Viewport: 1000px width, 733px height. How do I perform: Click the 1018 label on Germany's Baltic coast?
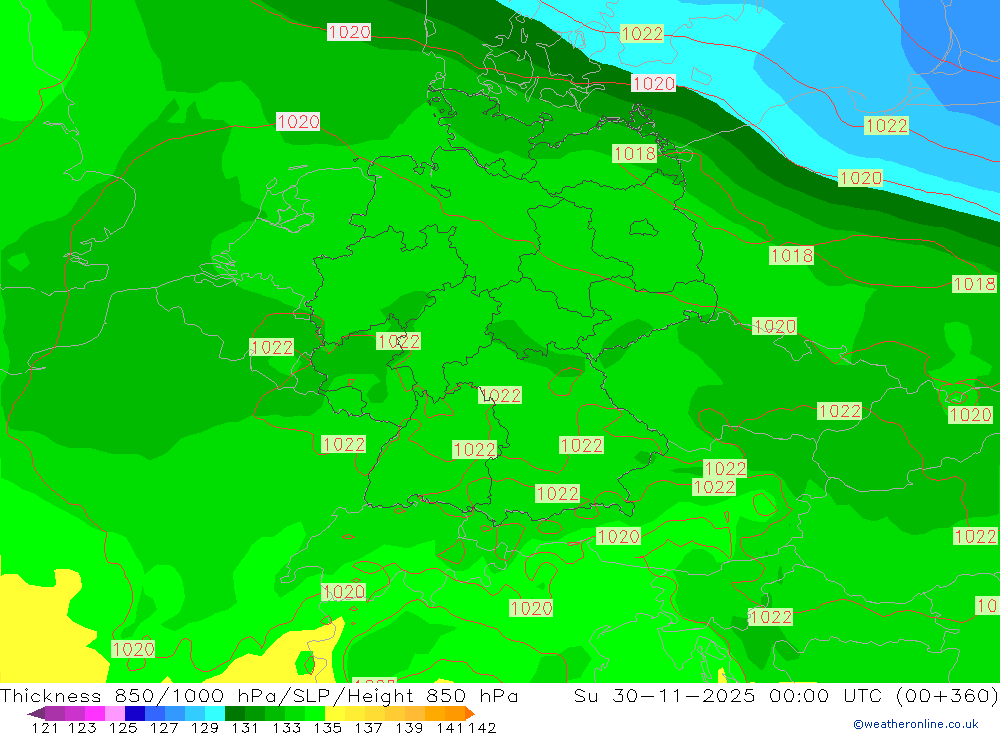[x=635, y=153]
